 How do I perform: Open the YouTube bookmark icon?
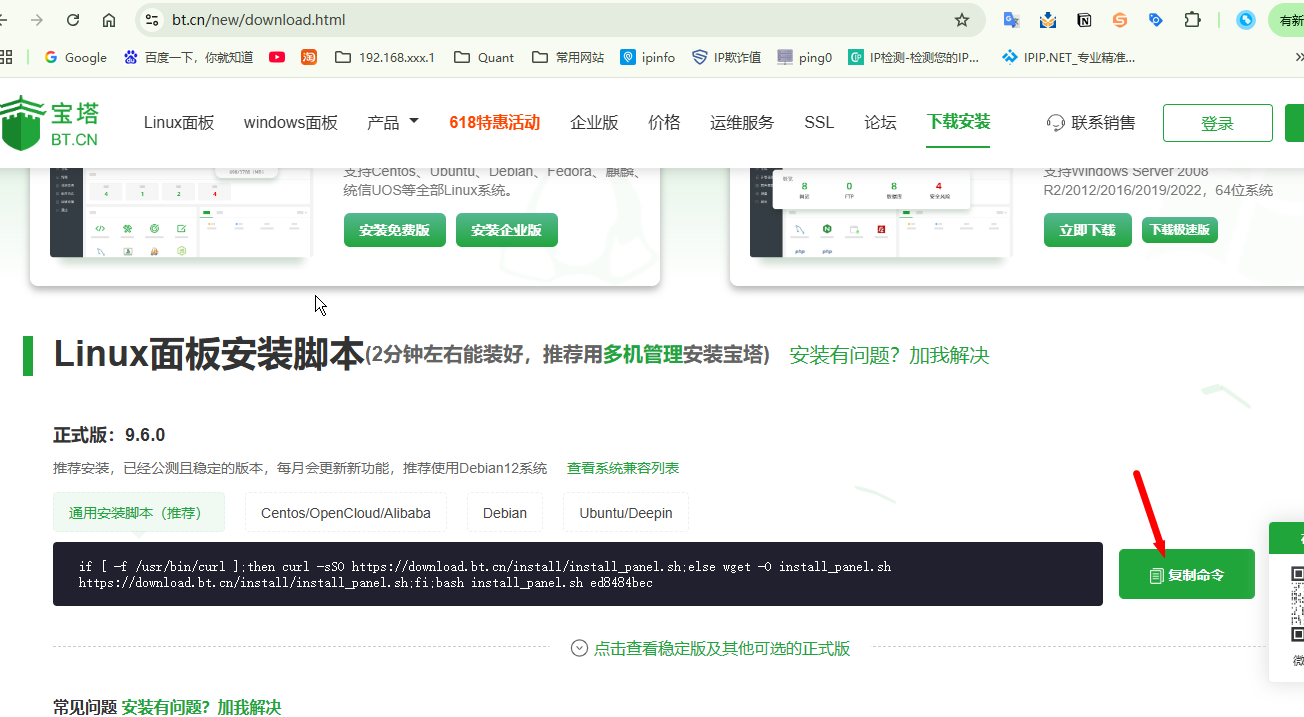pos(277,57)
